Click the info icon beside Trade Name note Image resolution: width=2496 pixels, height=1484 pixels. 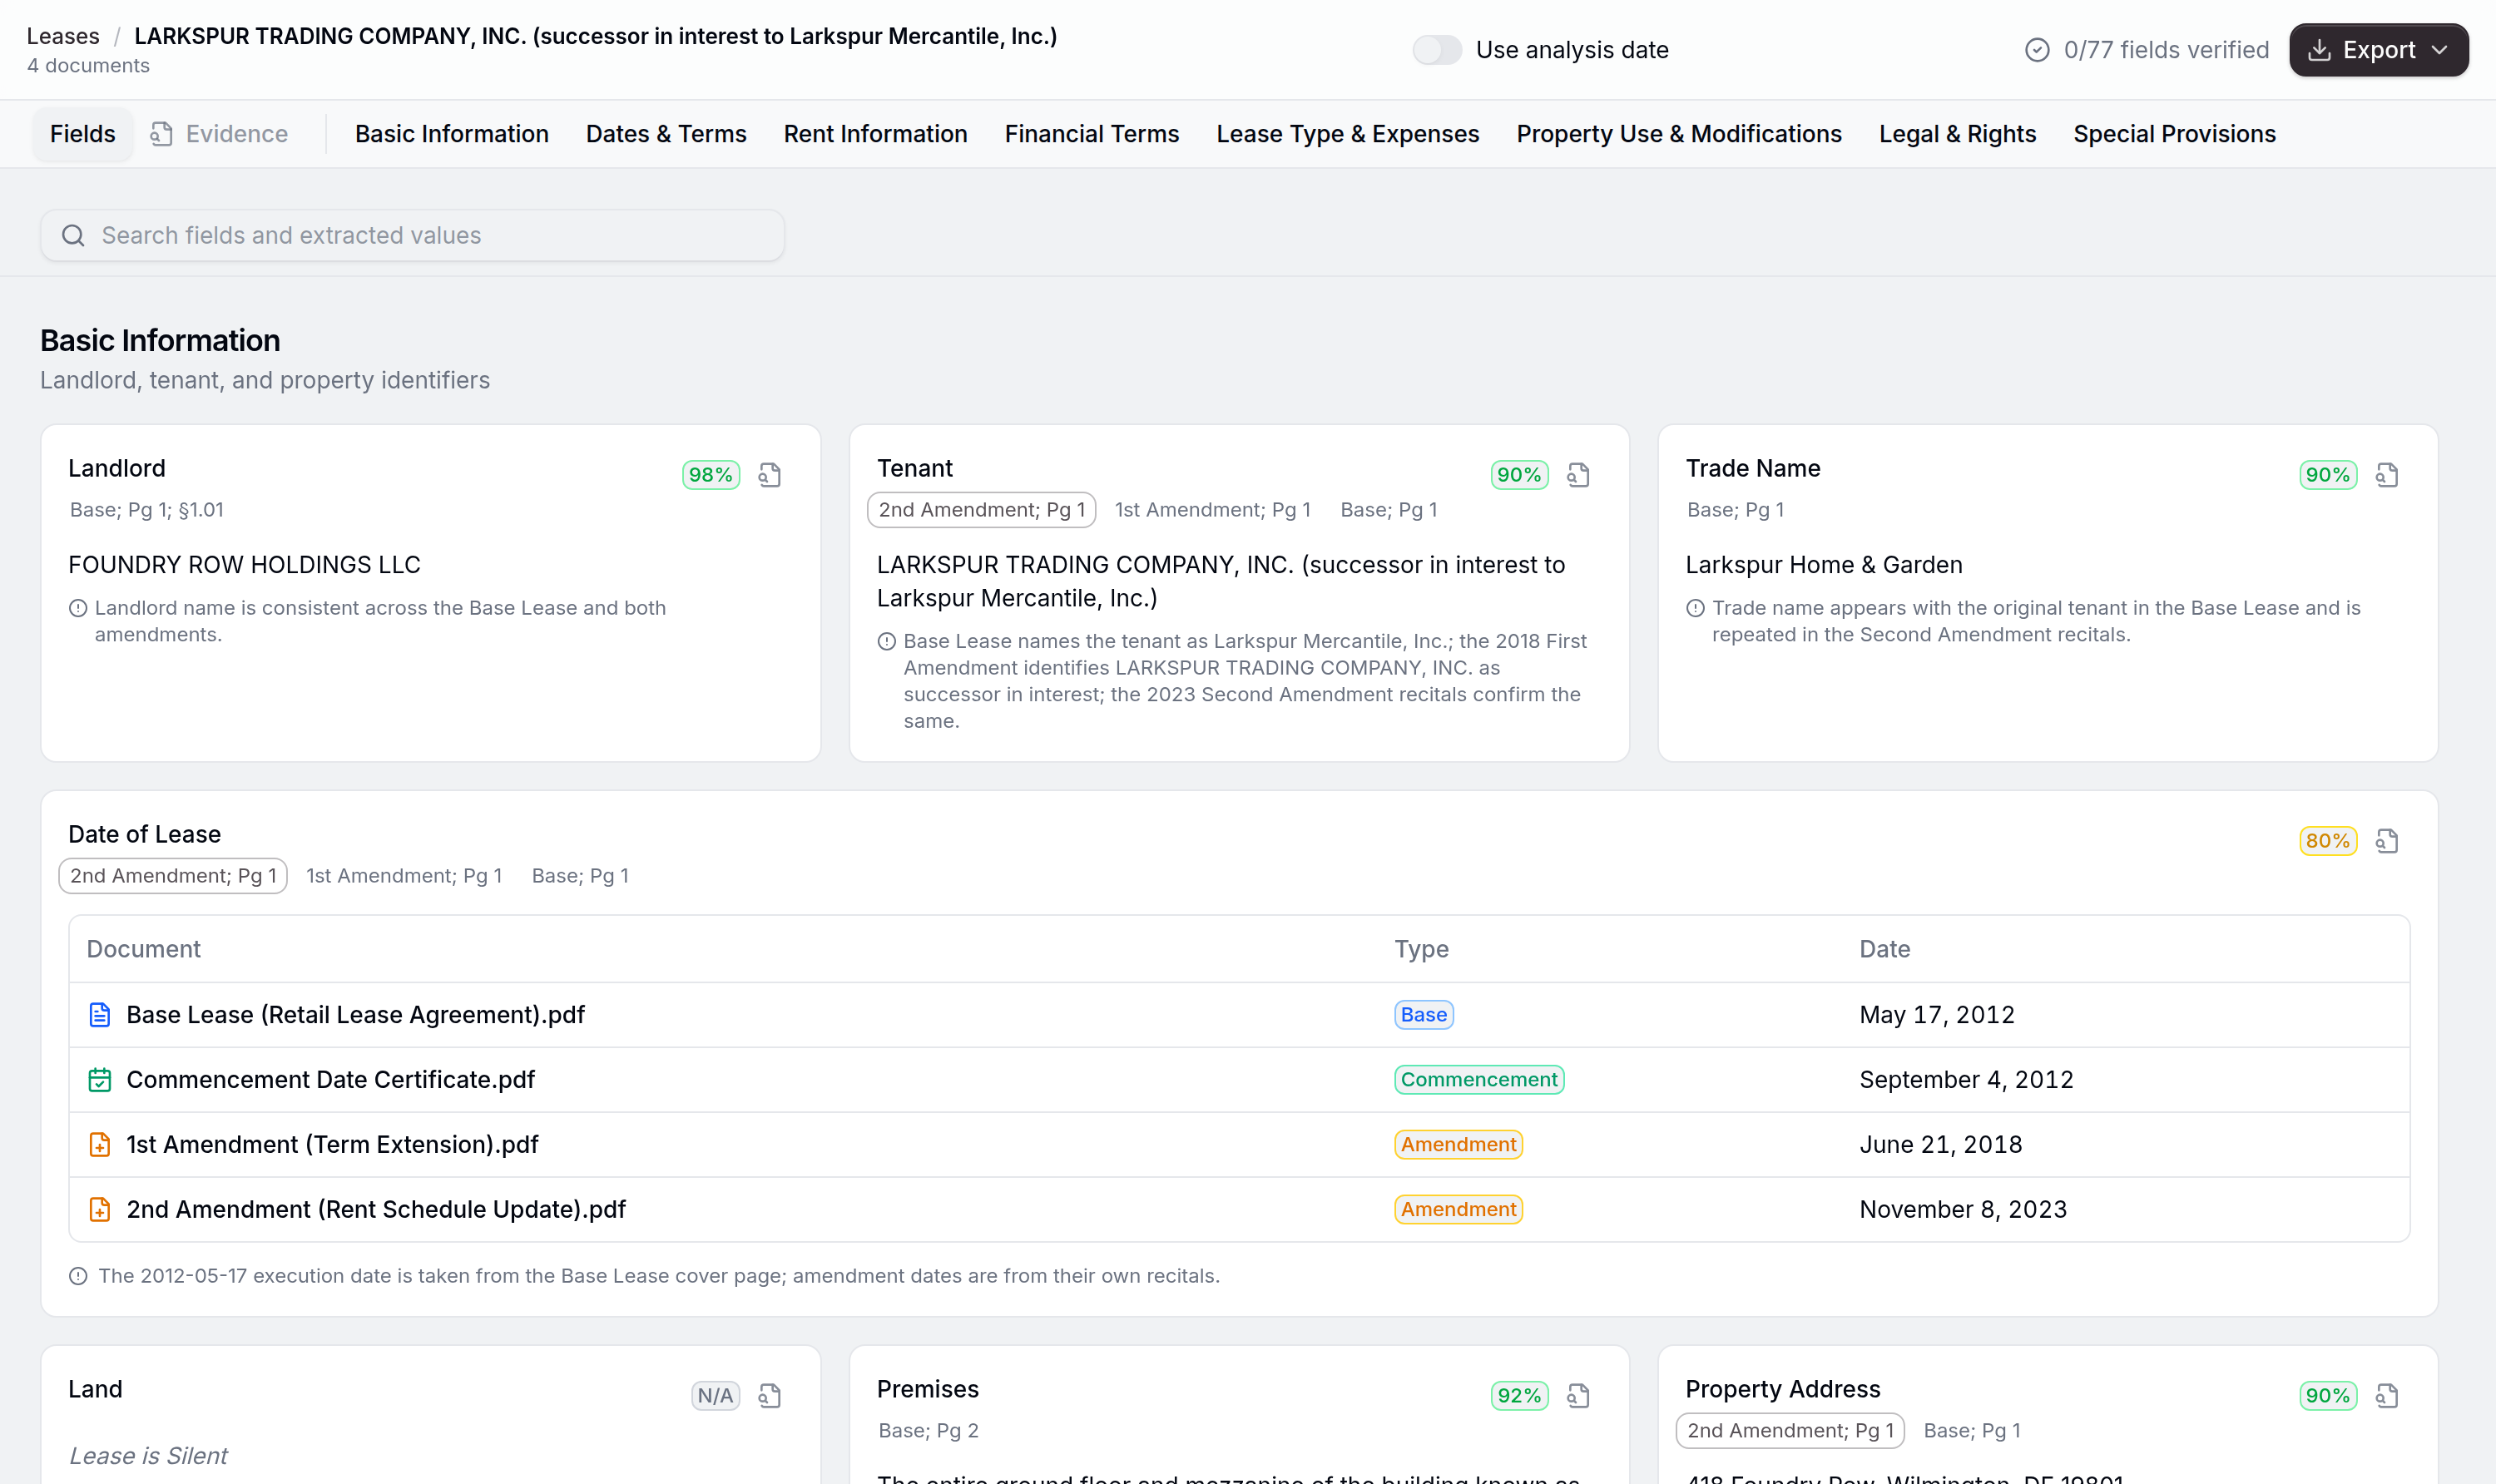(x=1695, y=608)
